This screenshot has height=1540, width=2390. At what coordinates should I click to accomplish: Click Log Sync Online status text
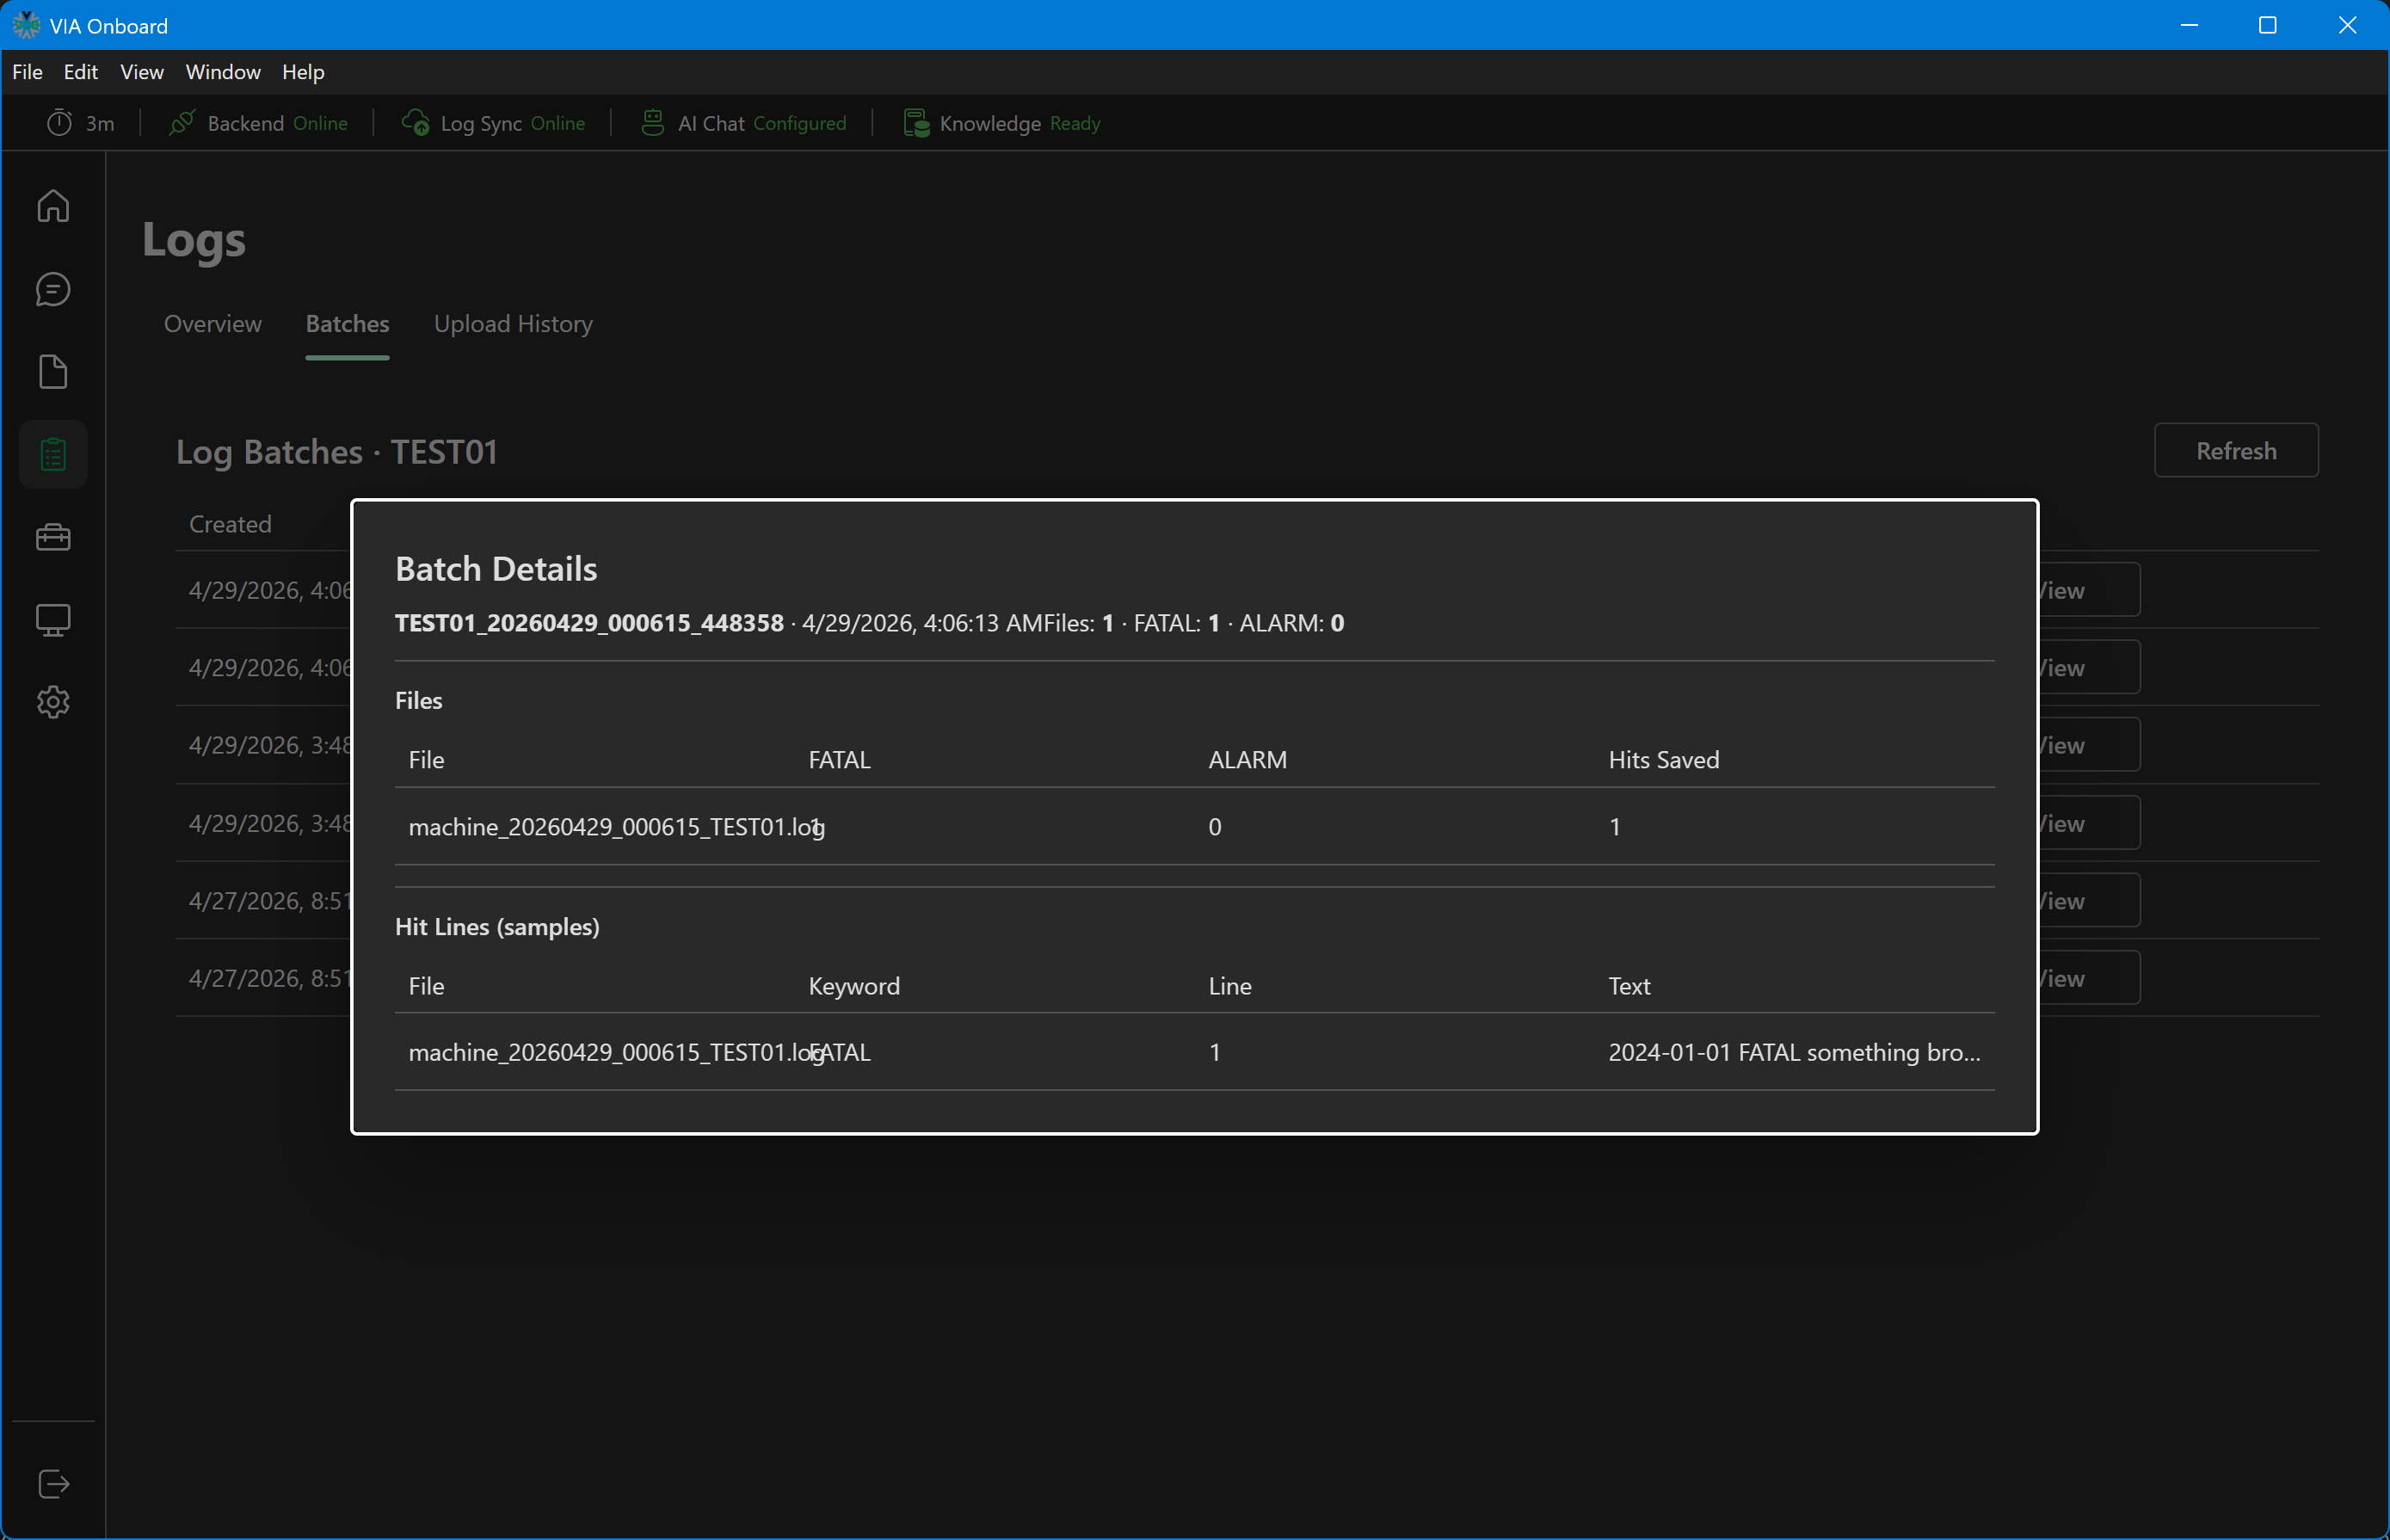tap(558, 123)
